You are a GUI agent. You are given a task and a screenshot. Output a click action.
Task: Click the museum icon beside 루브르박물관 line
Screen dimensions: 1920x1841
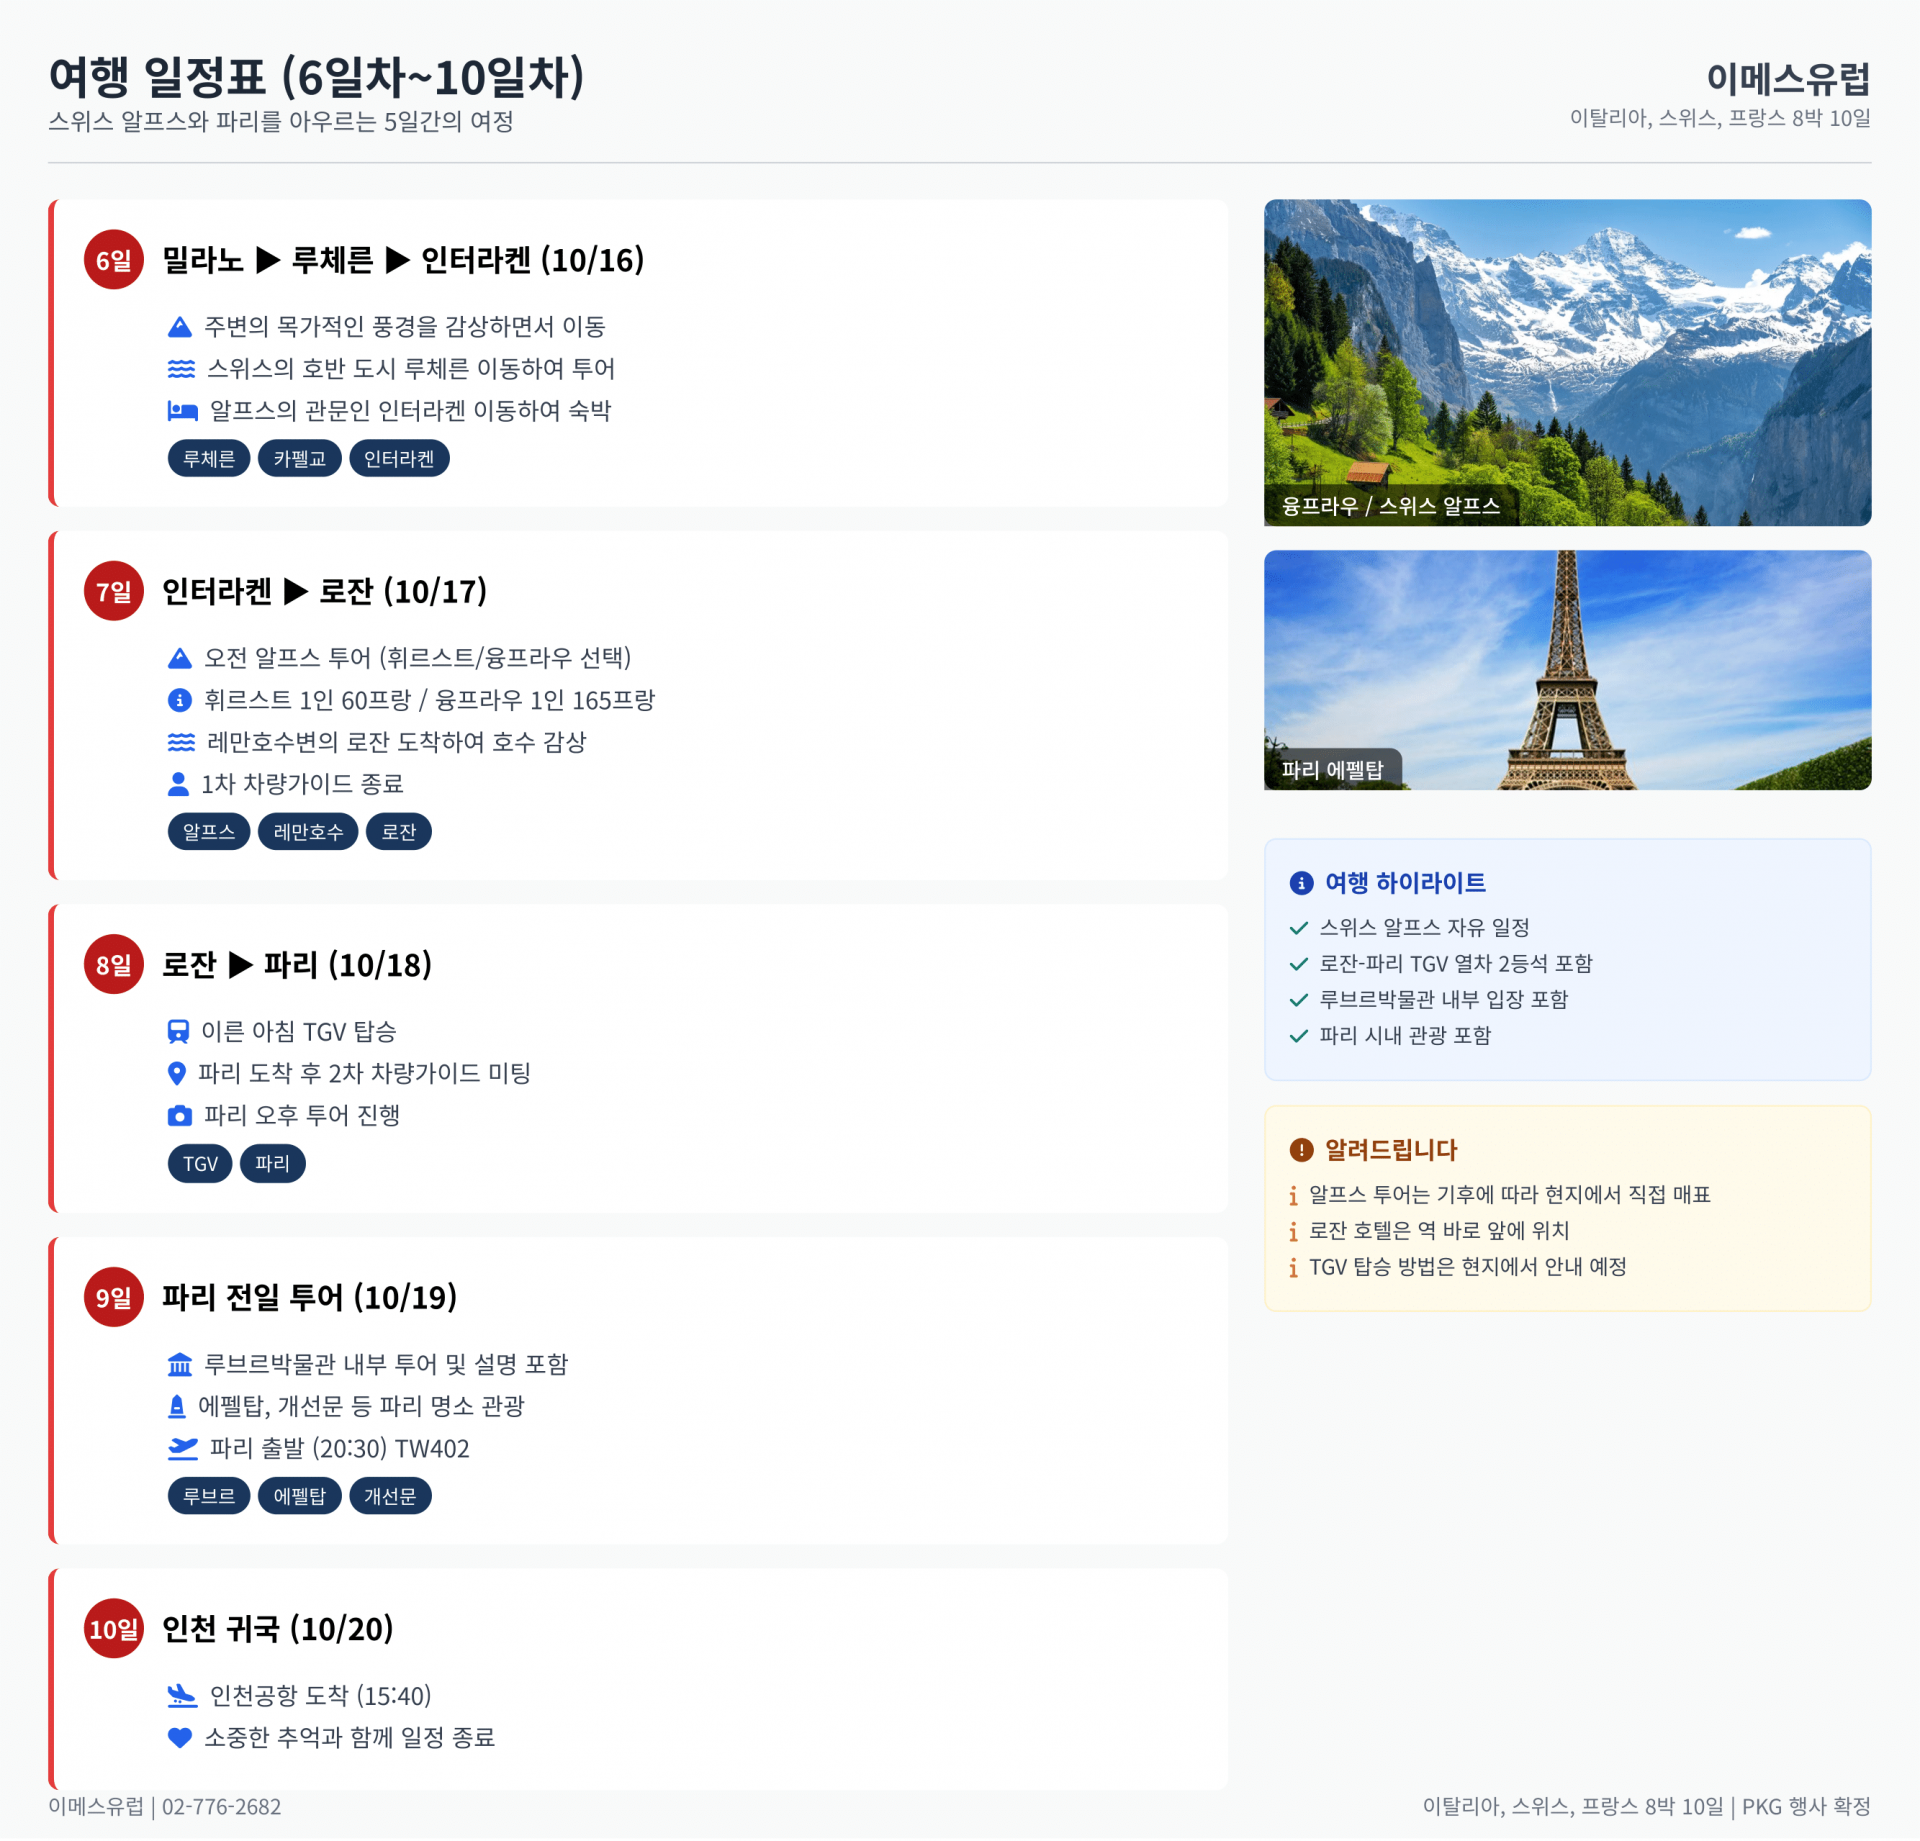point(180,1365)
